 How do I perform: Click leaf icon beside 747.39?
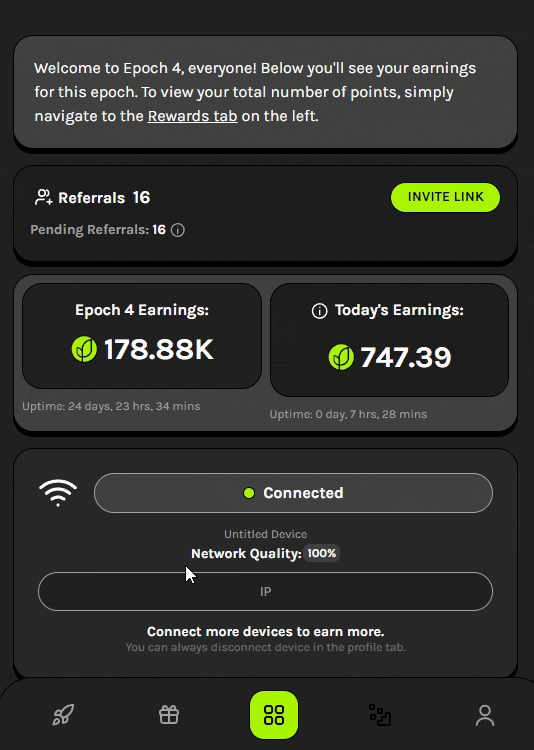341,357
